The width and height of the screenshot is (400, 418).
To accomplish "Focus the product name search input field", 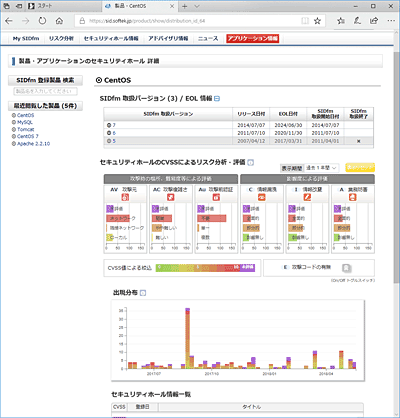I will click(45, 91).
